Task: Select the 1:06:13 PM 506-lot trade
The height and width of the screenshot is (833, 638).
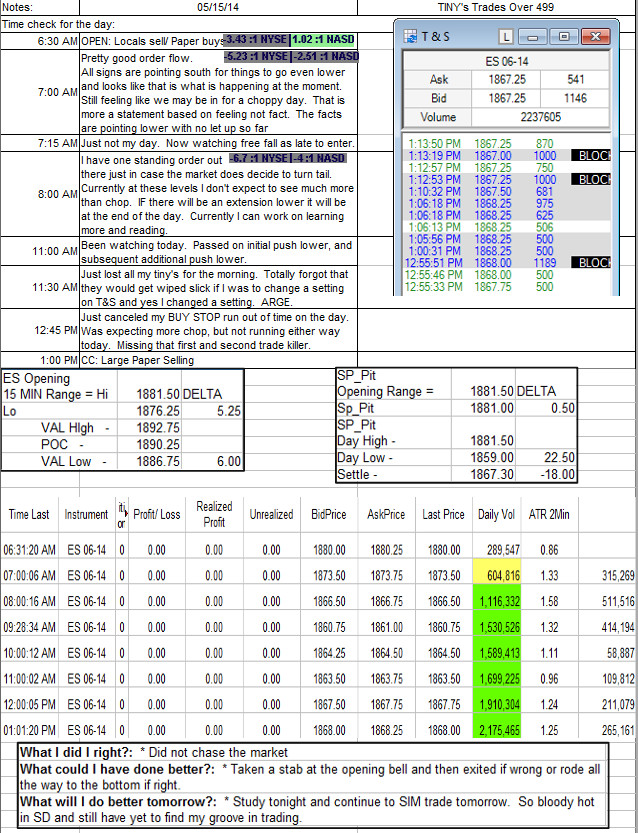Action: point(507,227)
